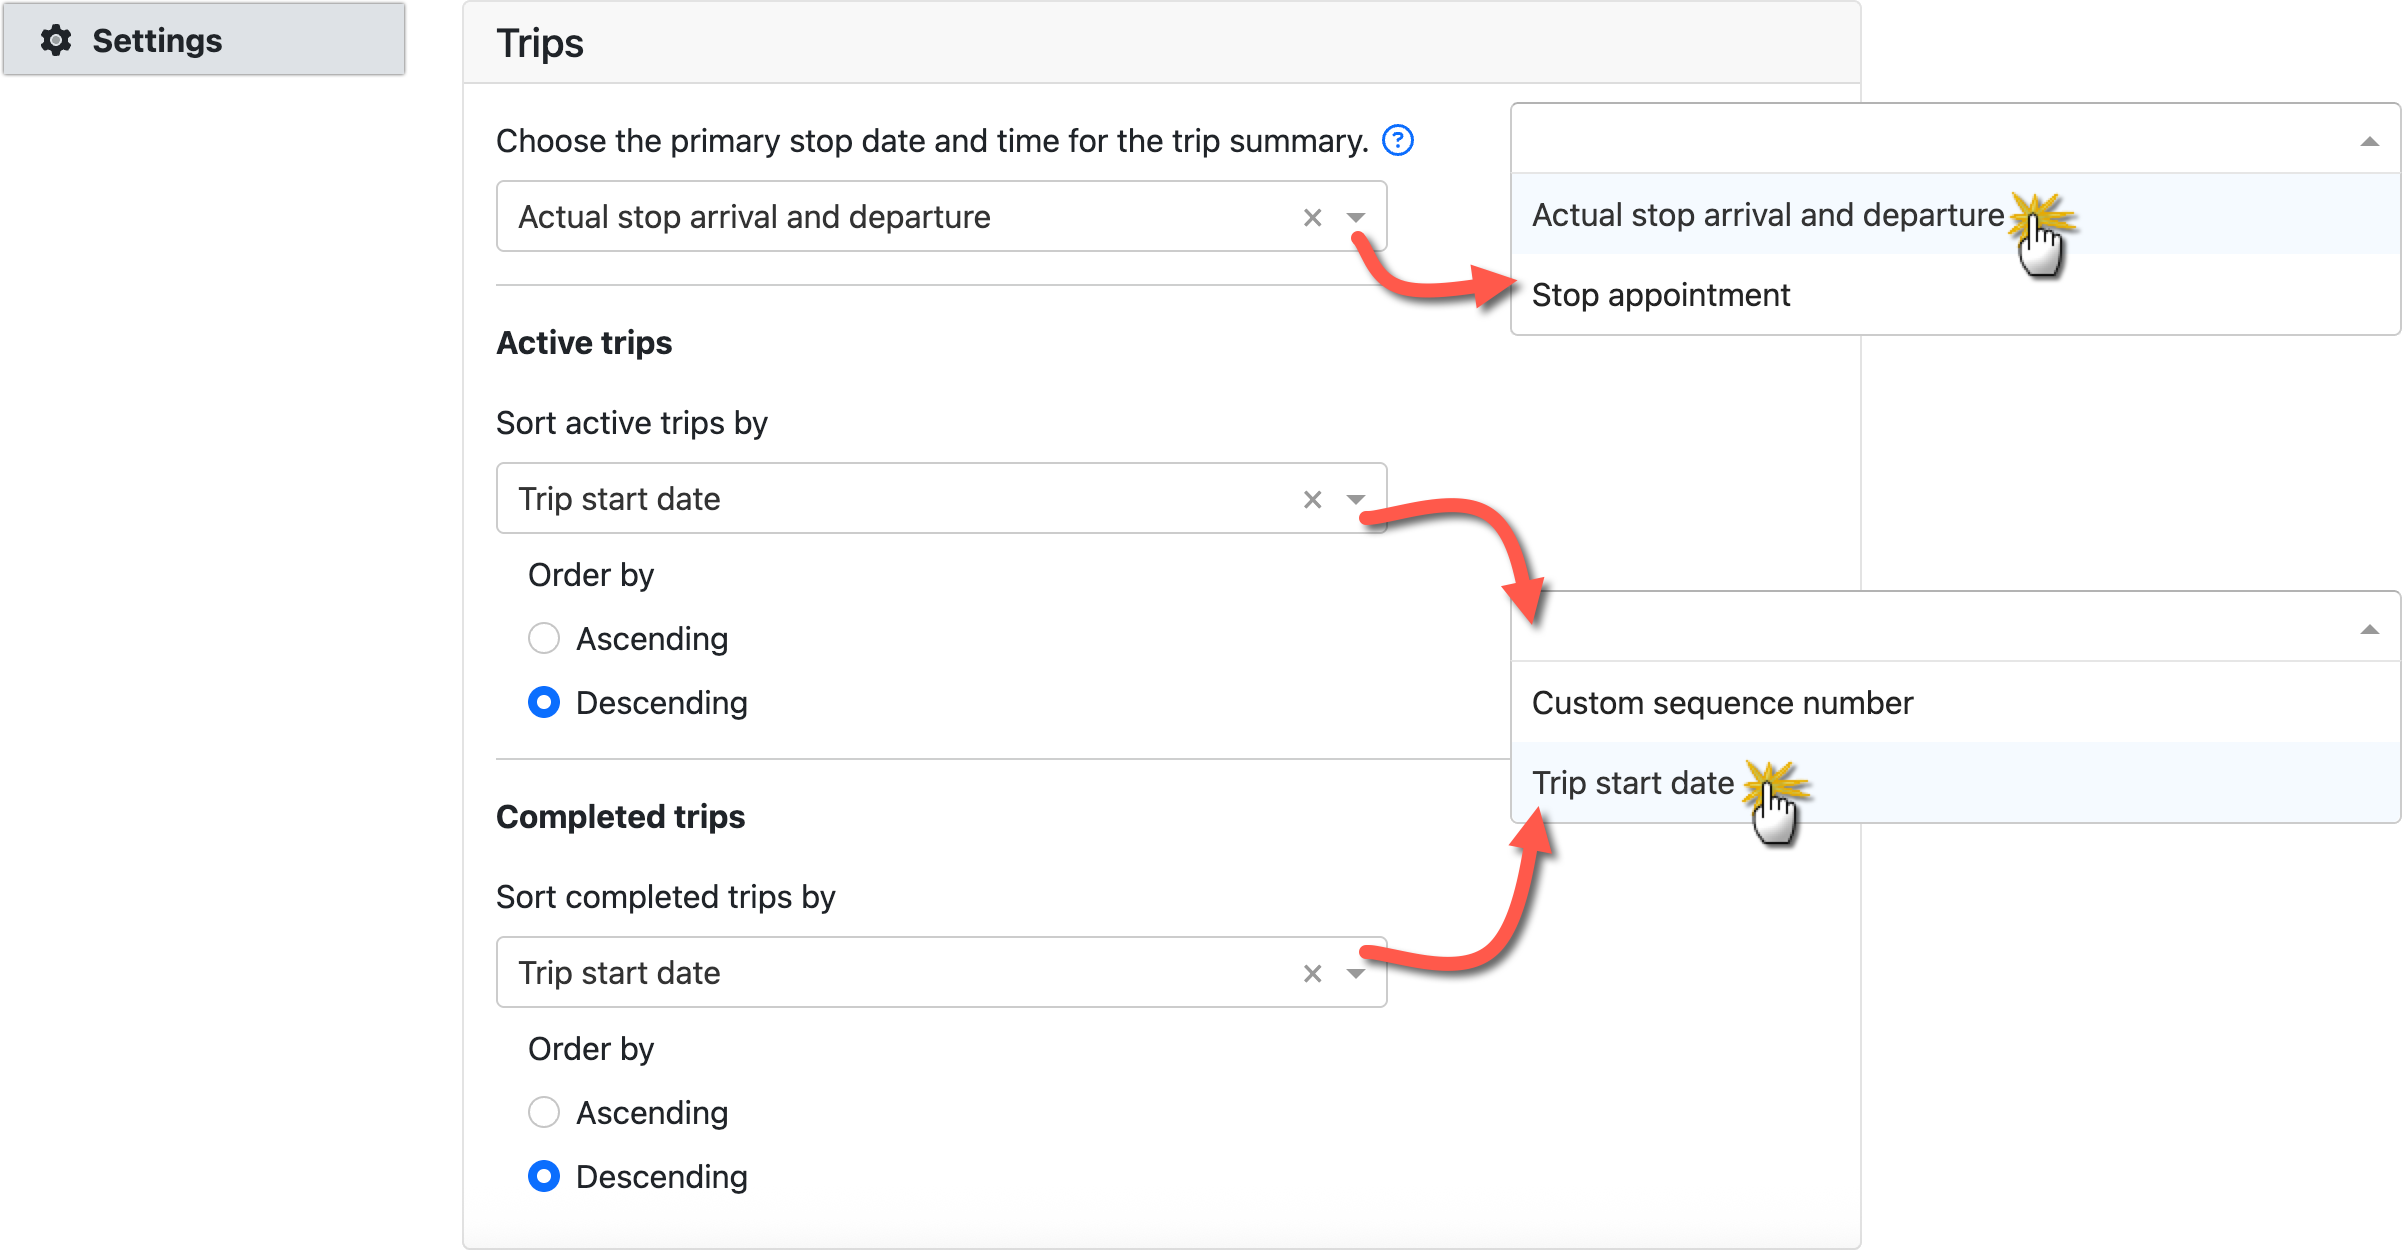Image resolution: width=2402 pixels, height=1250 pixels.
Task: Choose Descending order for completed trips
Action: point(544,1177)
